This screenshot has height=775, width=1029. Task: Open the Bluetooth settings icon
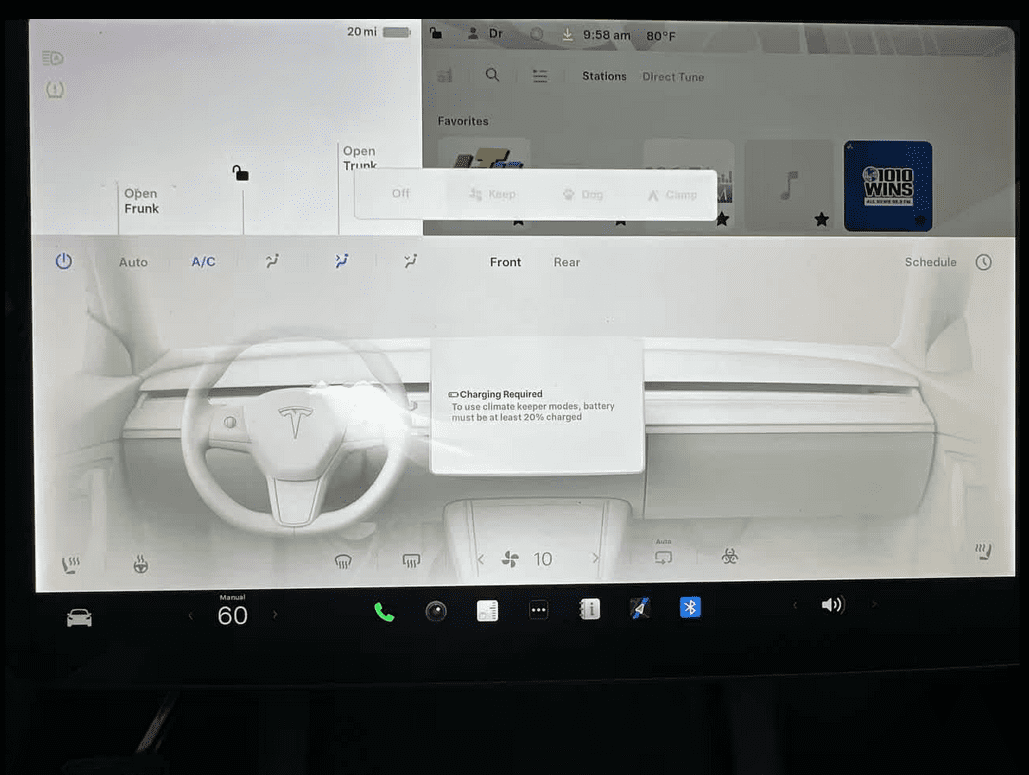(690, 608)
